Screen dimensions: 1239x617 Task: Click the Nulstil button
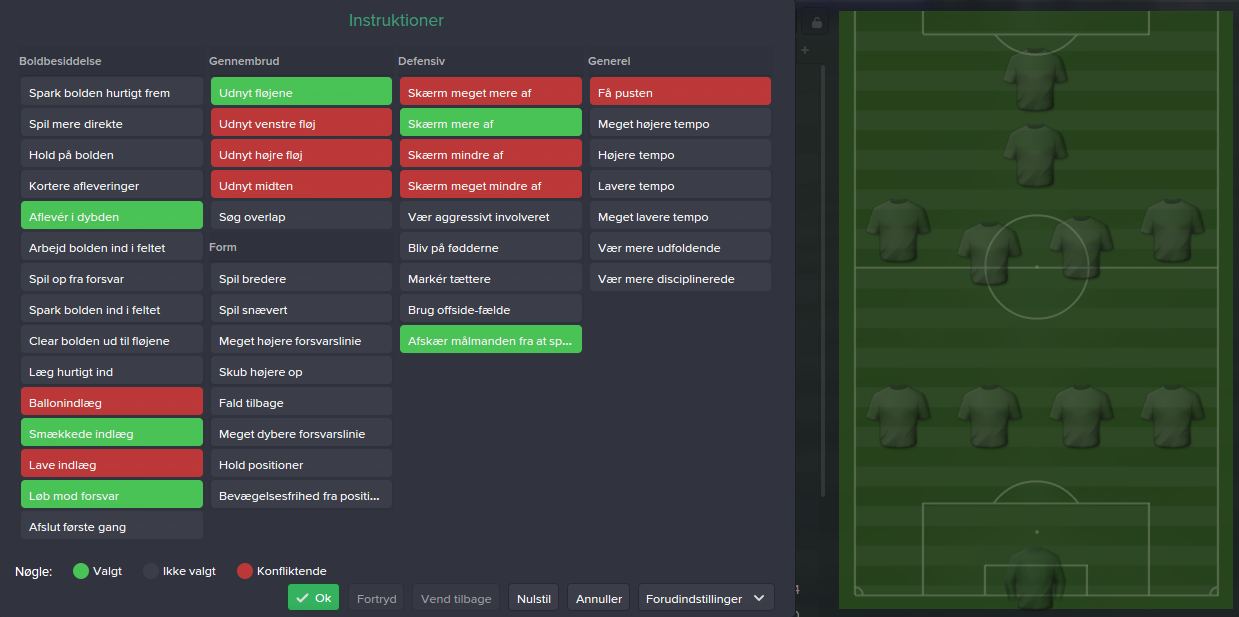pos(533,598)
